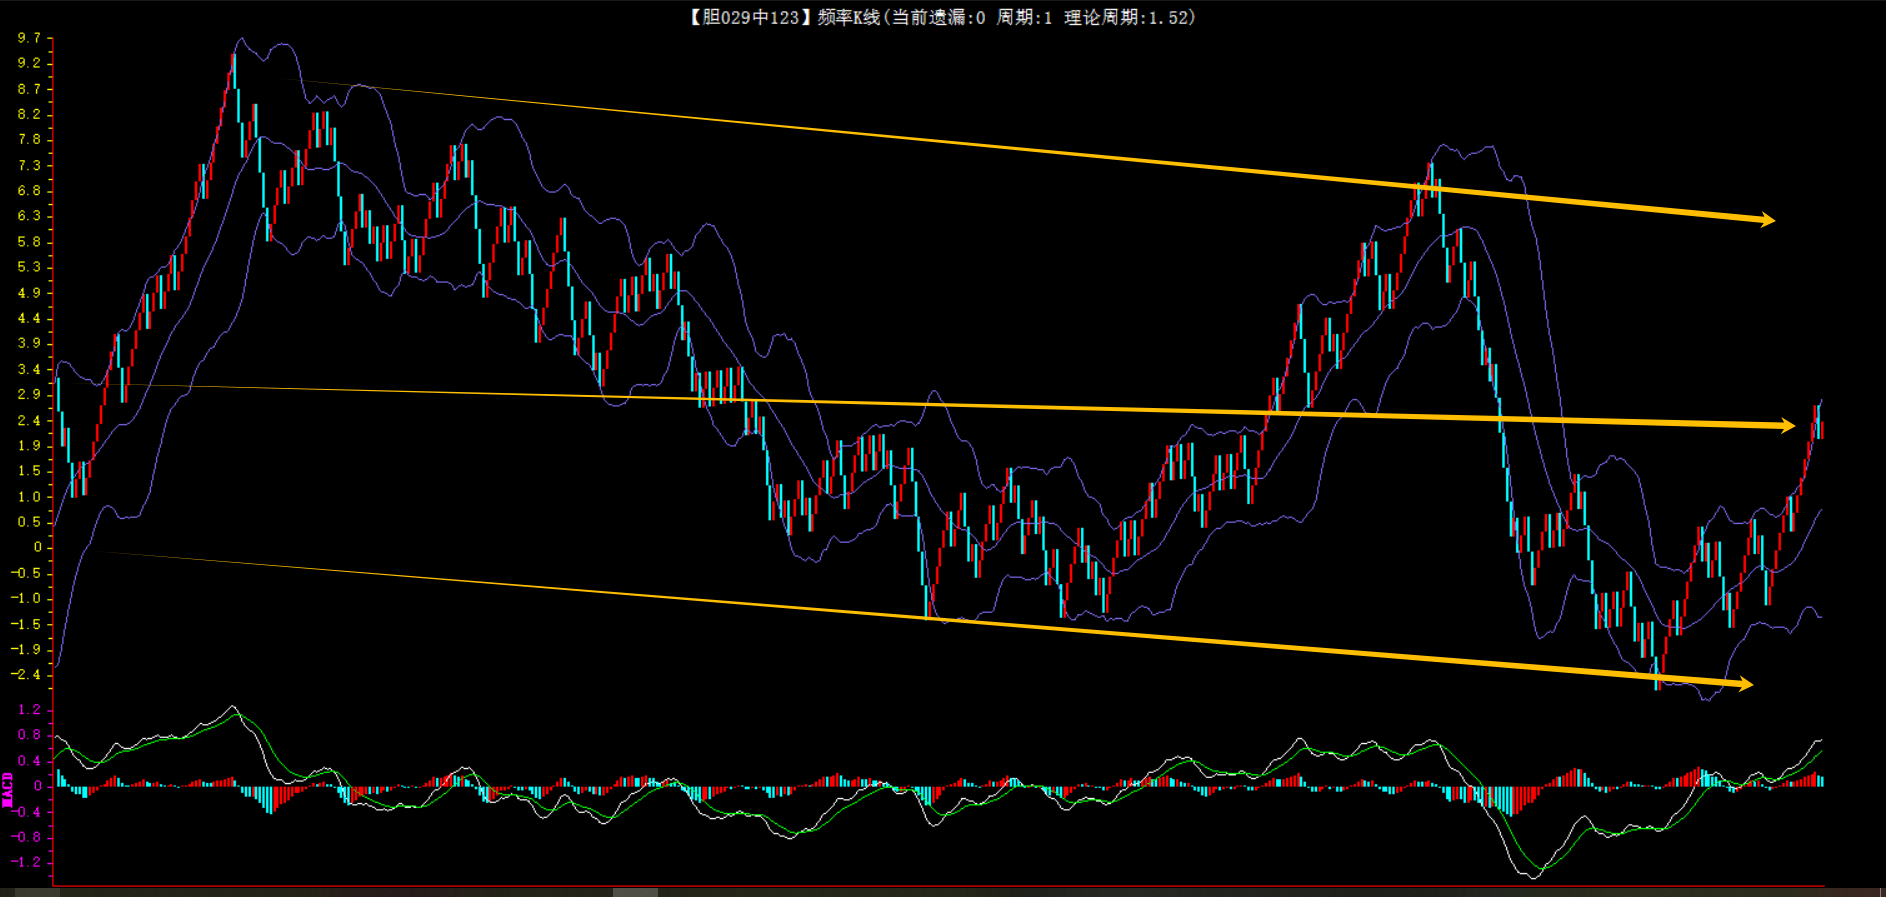1886x897 pixels.
Task: Click the 9.2 axis label
Action: tap(29, 63)
